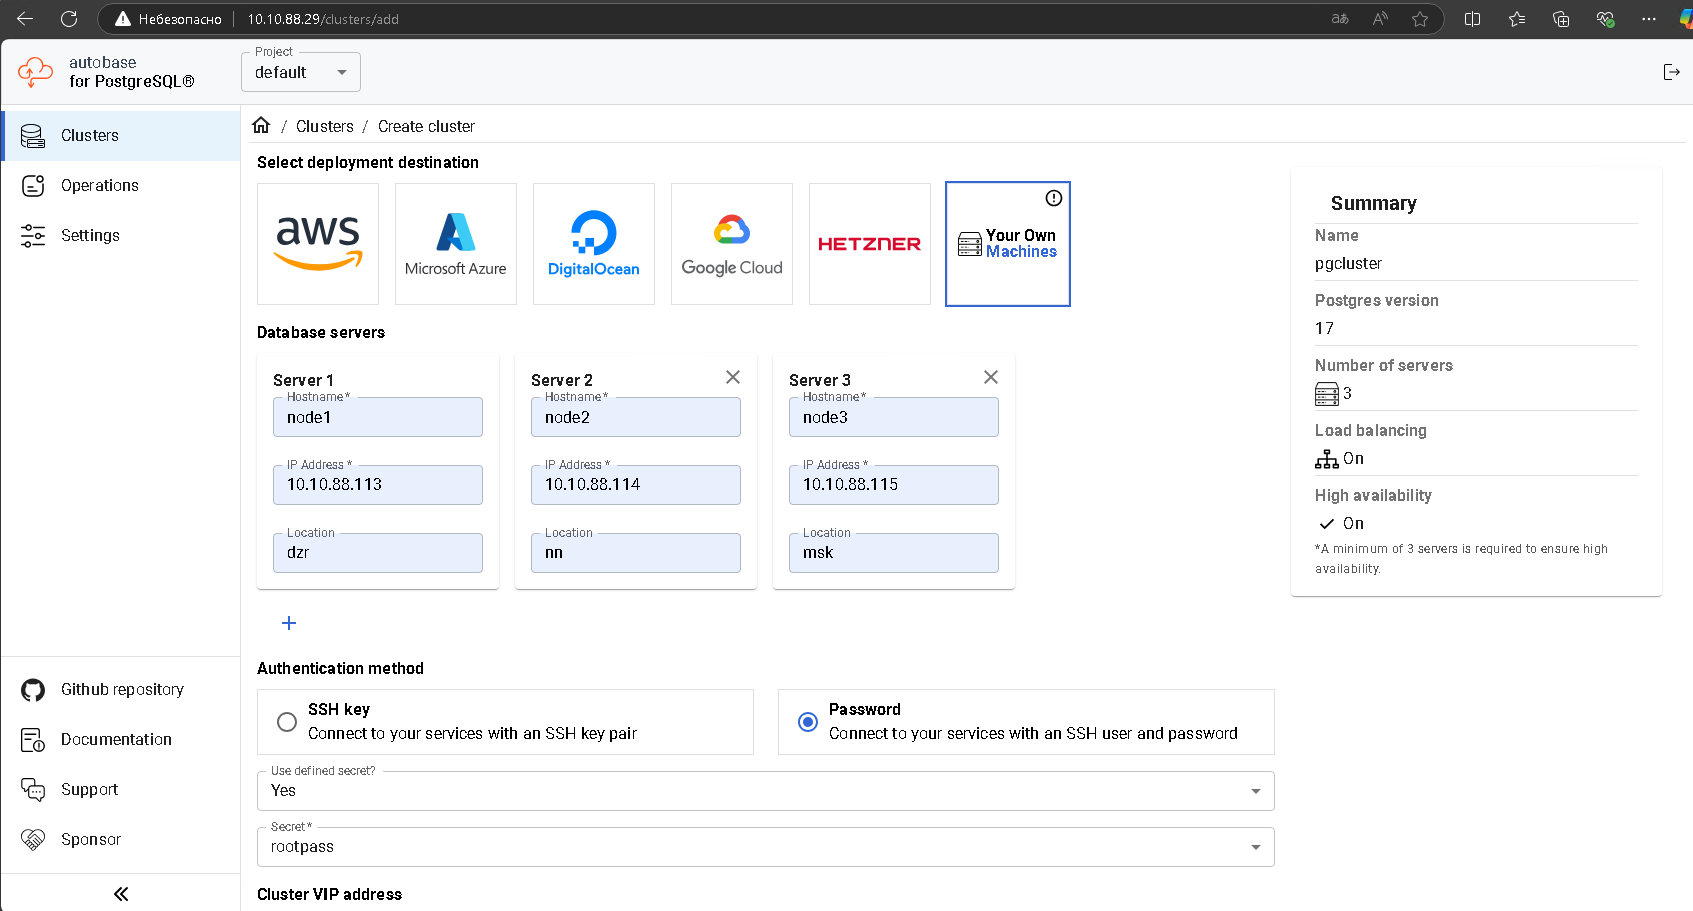Click 'pgcluster' name in Summary
1693x911 pixels.
(1348, 264)
